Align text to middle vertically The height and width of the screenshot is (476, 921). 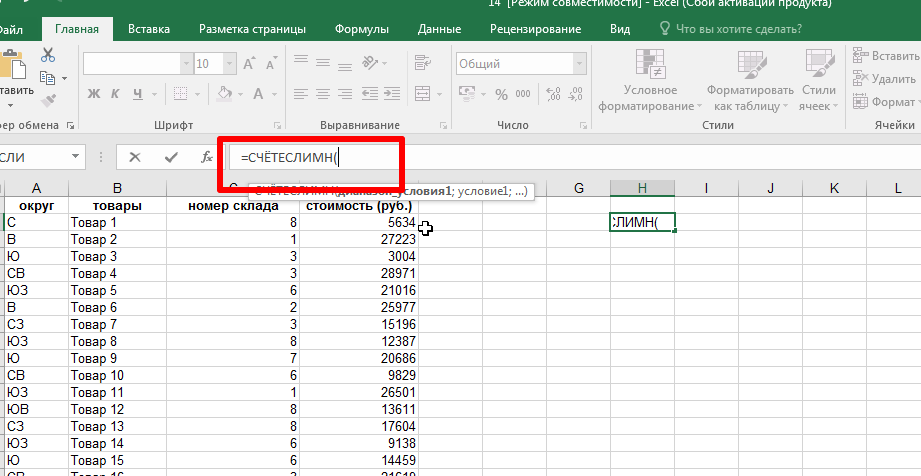pos(323,63)
